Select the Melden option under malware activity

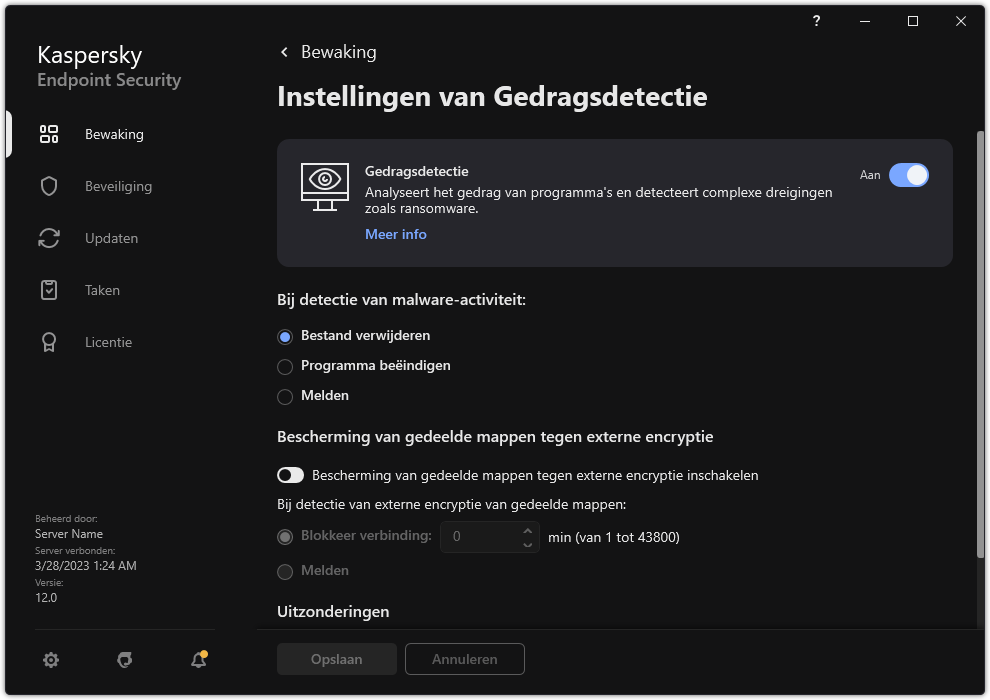[285, 396]
